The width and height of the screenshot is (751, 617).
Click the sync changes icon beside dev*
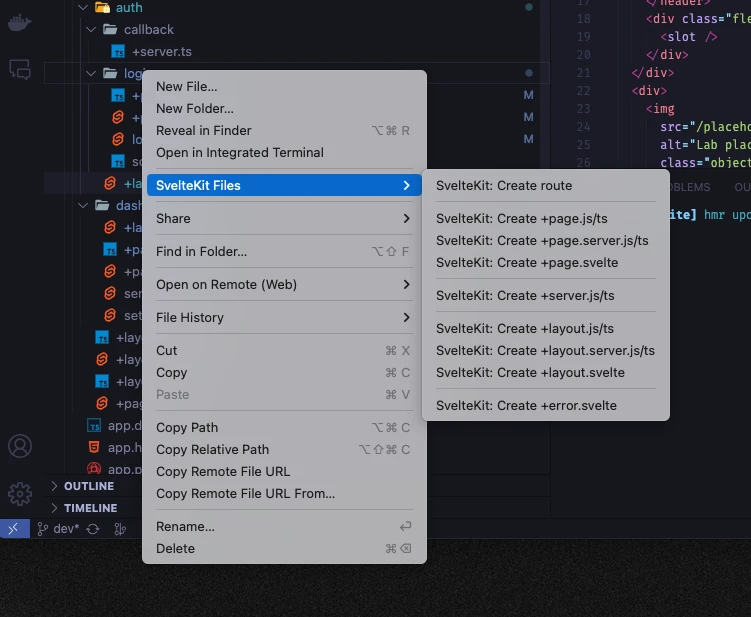[93, 529]
